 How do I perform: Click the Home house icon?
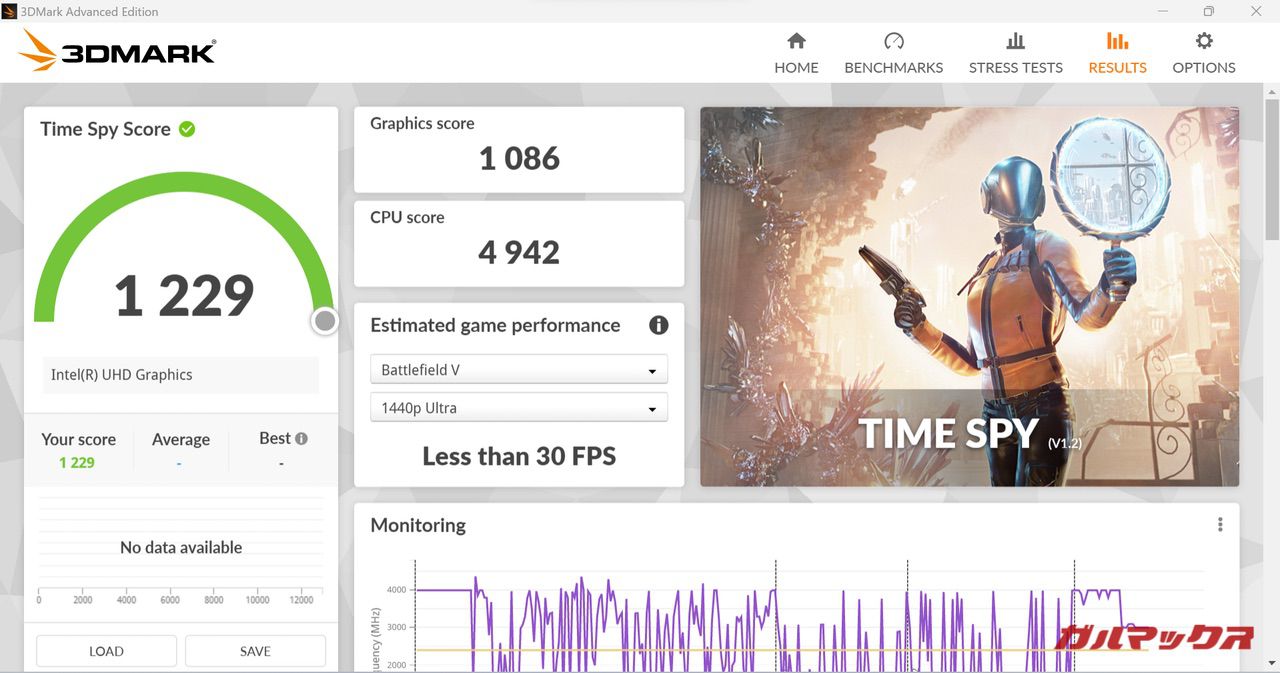pos(796,41)
